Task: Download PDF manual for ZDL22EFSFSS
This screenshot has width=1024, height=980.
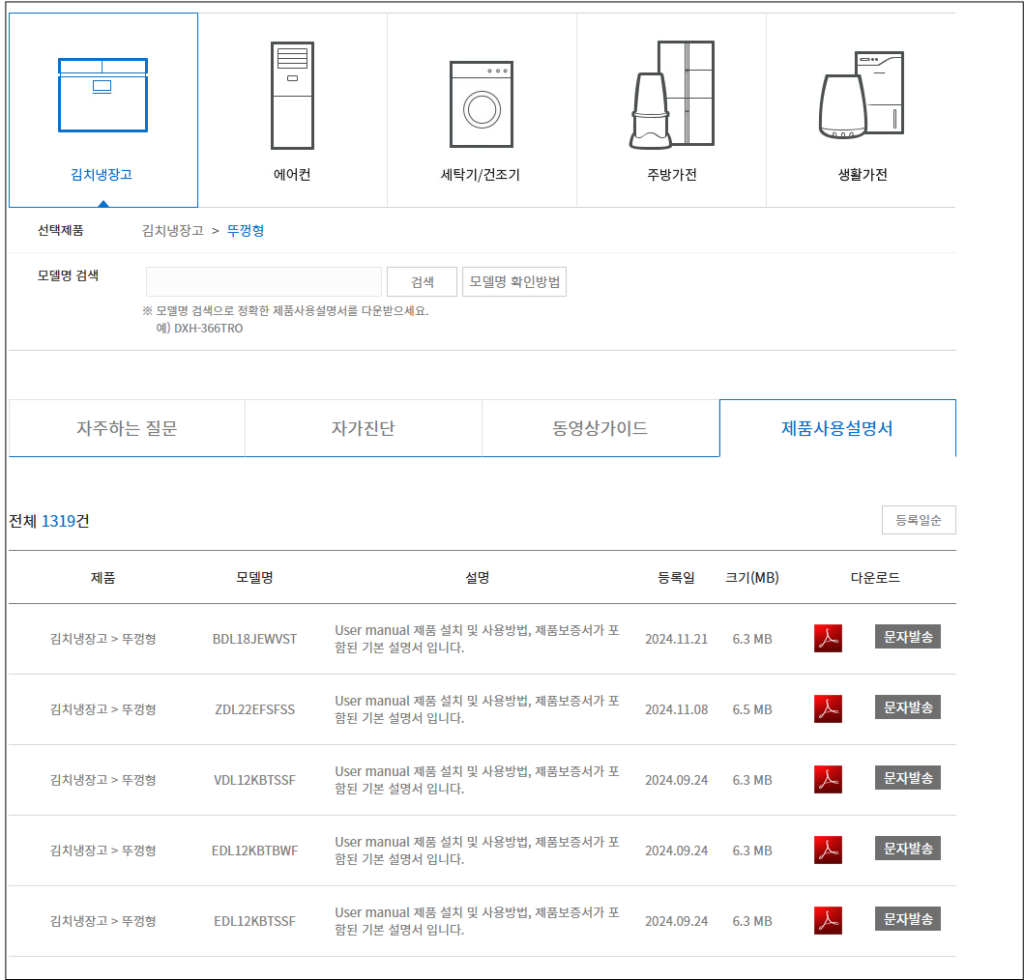Action: coord(828,709)
